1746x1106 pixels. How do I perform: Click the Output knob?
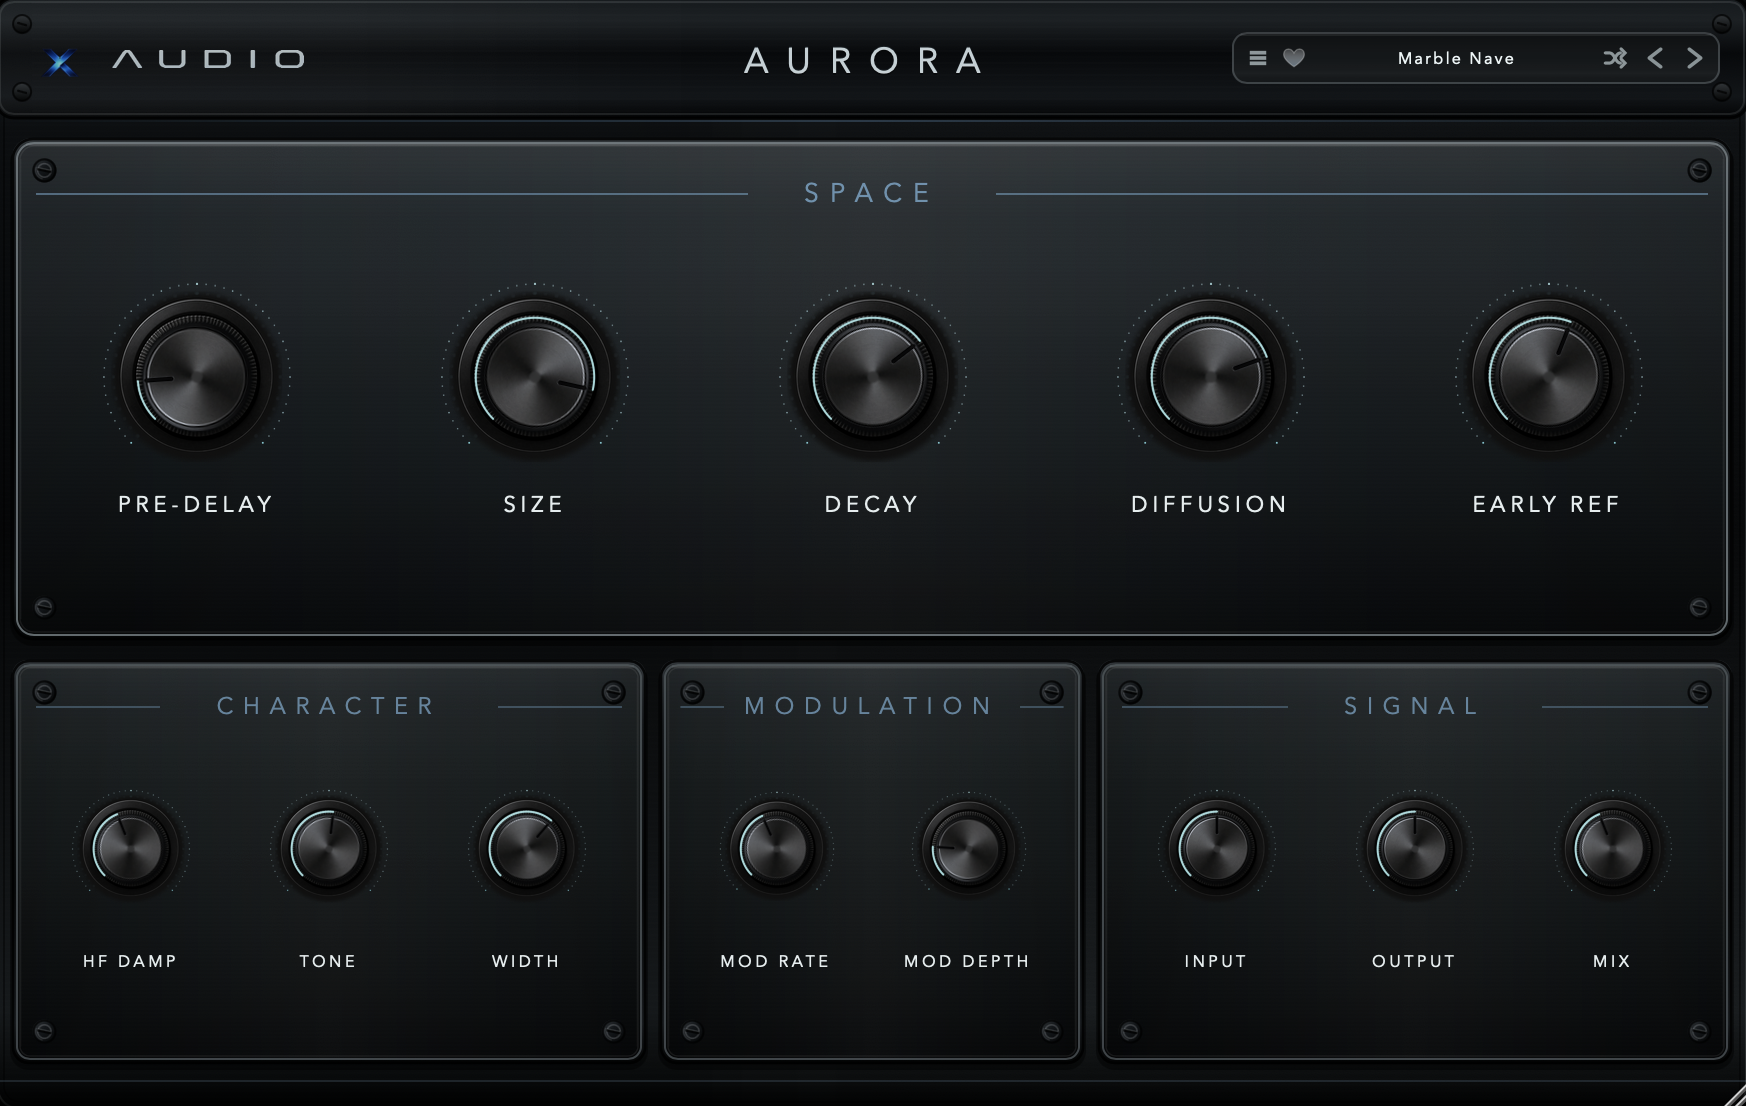[x=1414, y=848]
